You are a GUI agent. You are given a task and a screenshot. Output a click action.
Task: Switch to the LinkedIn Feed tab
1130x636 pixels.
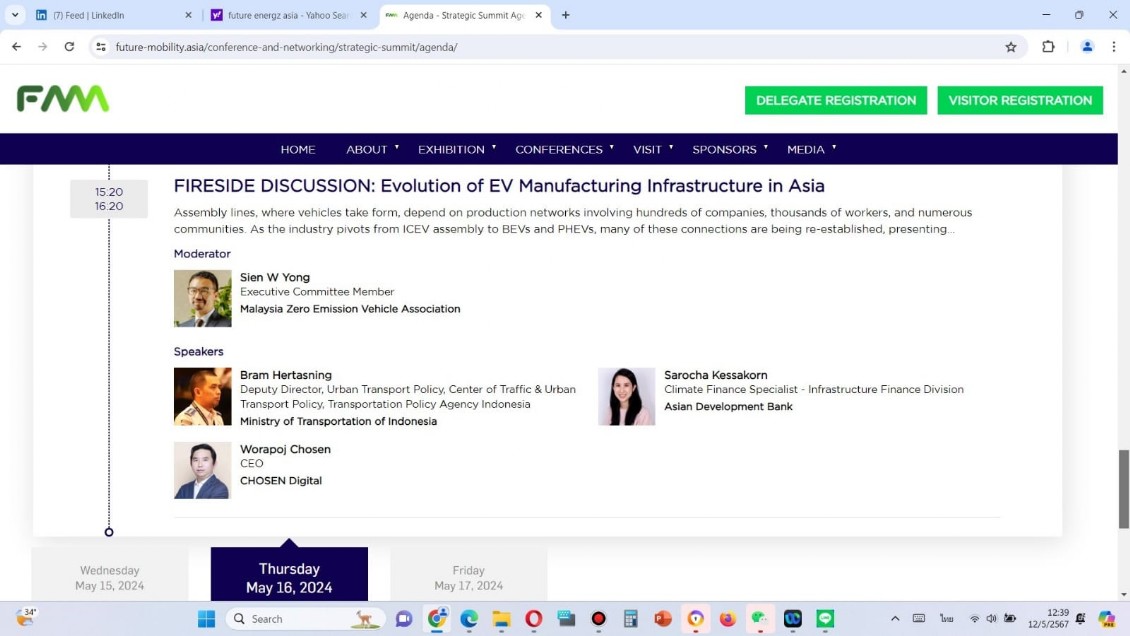tap(110, 15)
